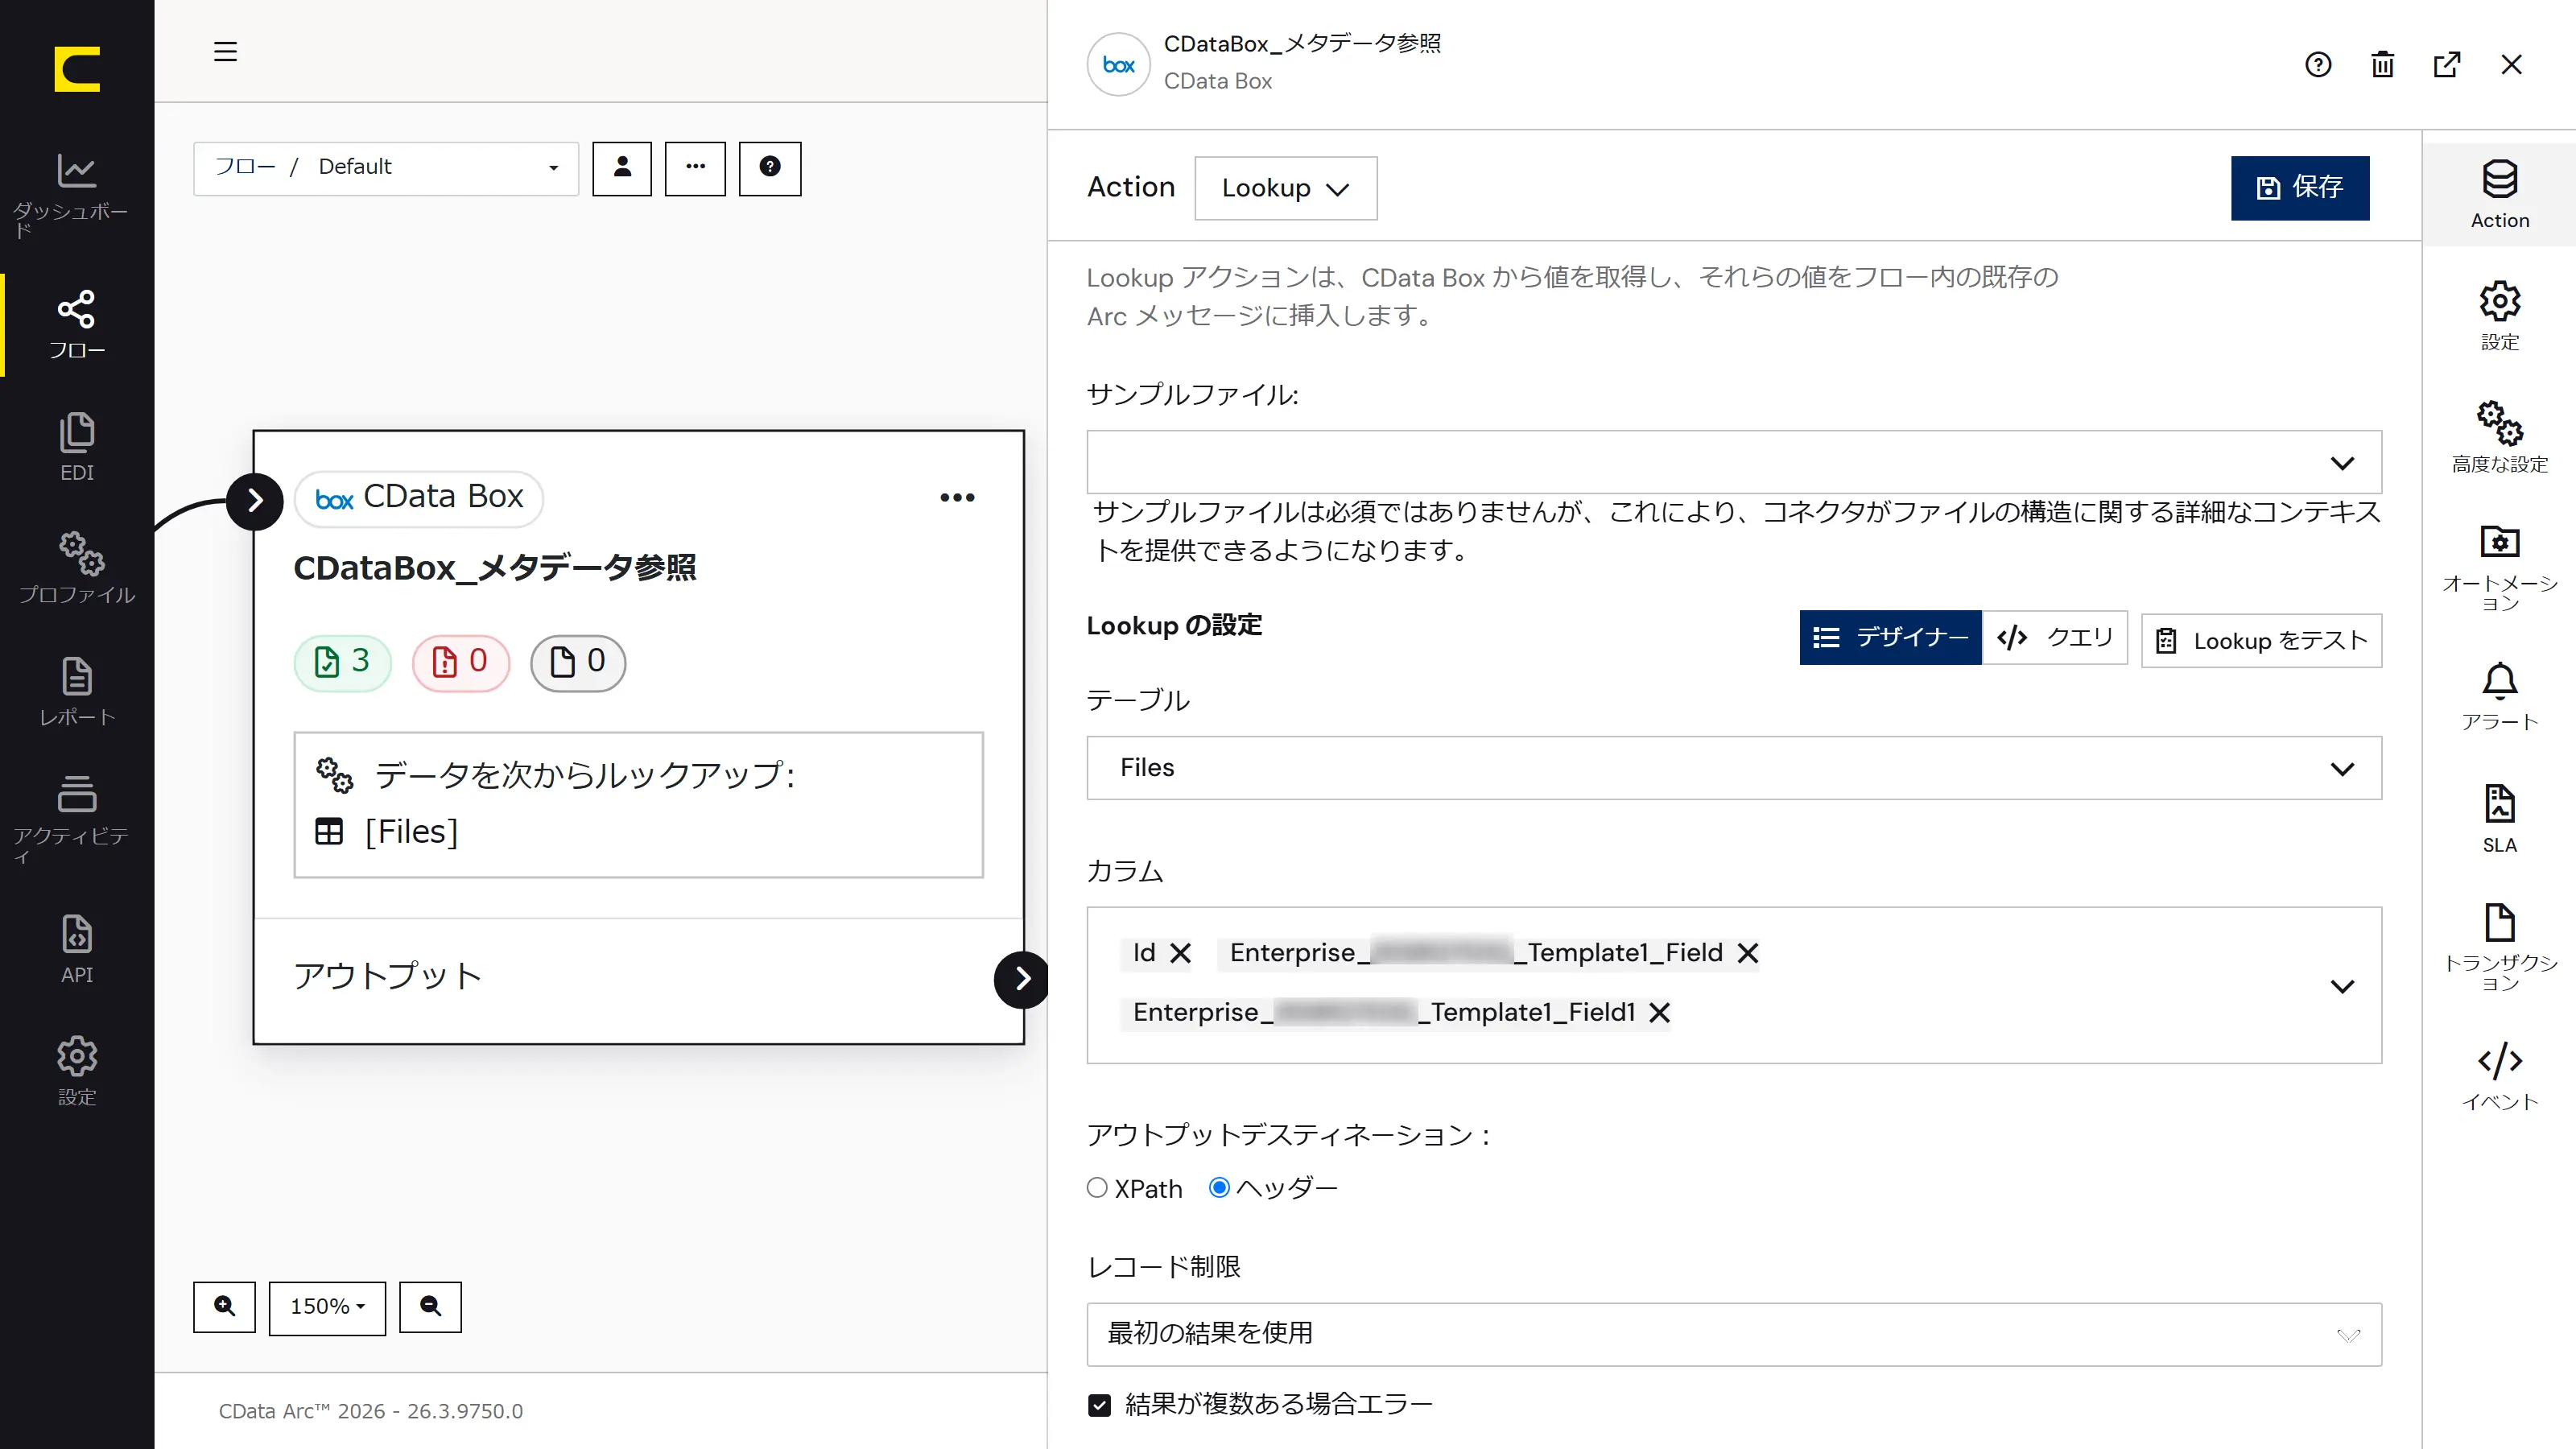Open the ellipsis options button in flow toolbar
Image resolution: width=2576 pixels, height=1449 pixels.
696,168
